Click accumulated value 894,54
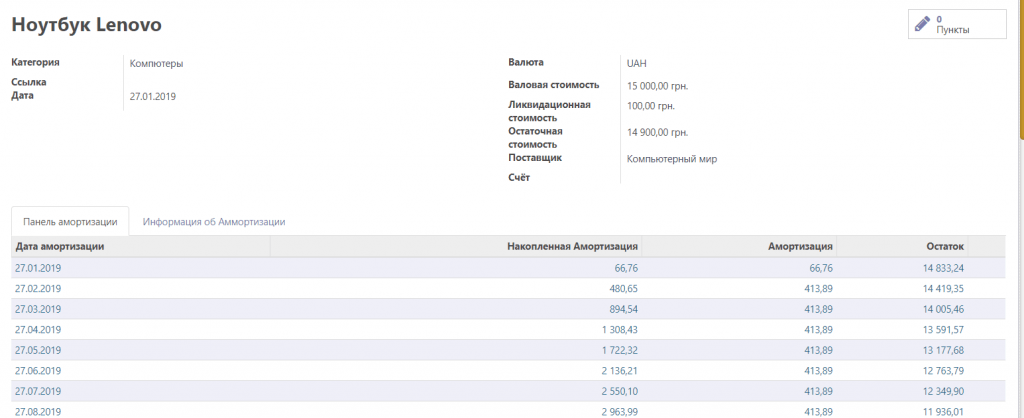Screen dimensions: 1024x418 tap(624, 309)
